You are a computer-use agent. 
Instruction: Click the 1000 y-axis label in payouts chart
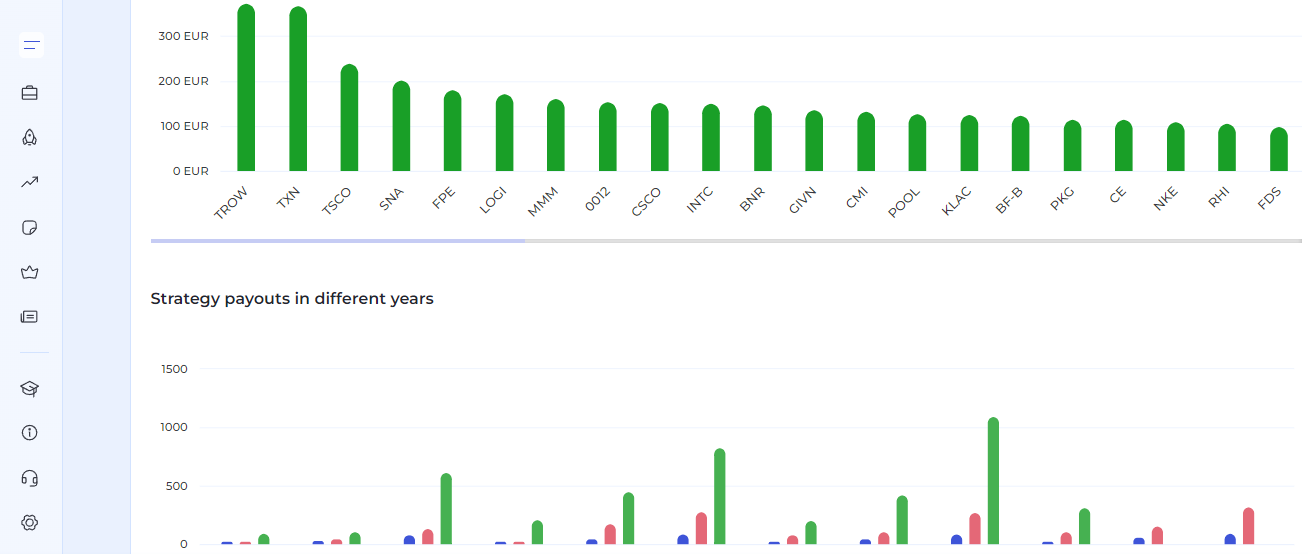coord(174,427)
